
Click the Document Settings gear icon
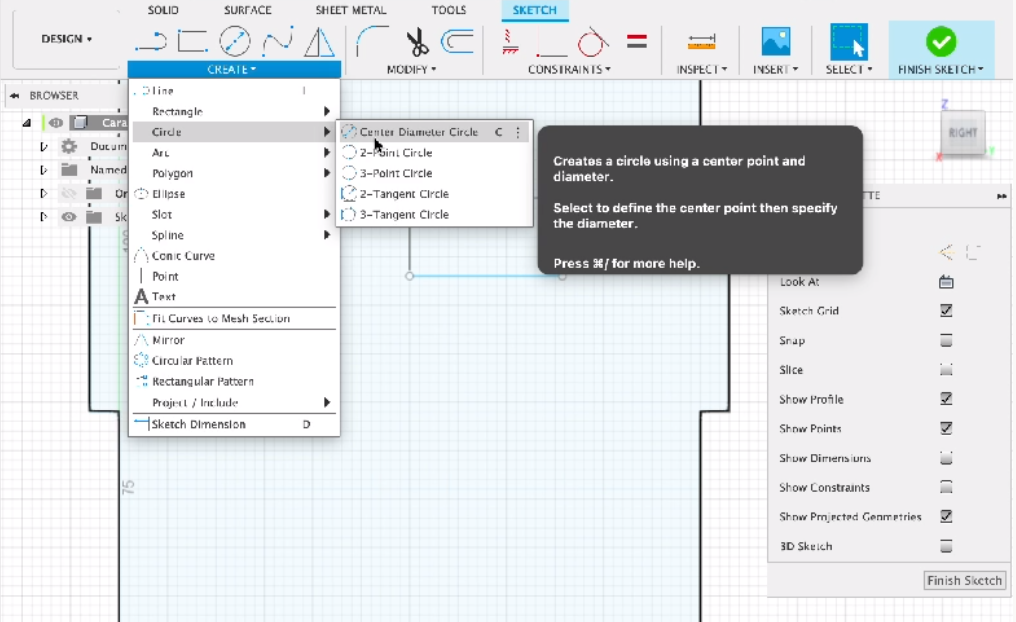(69, 146)
